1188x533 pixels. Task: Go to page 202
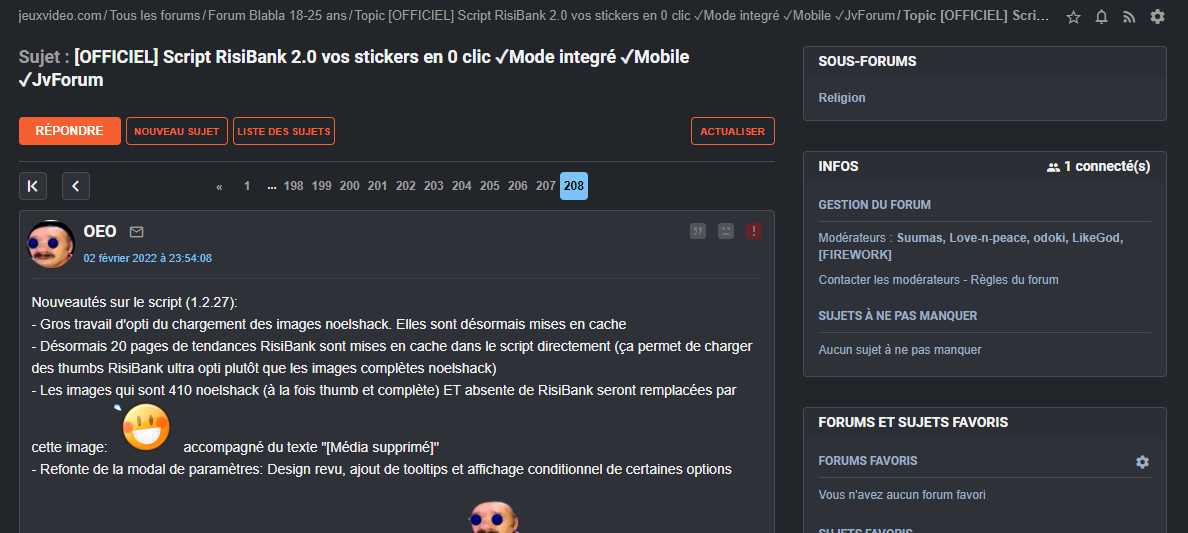(405, 186)
